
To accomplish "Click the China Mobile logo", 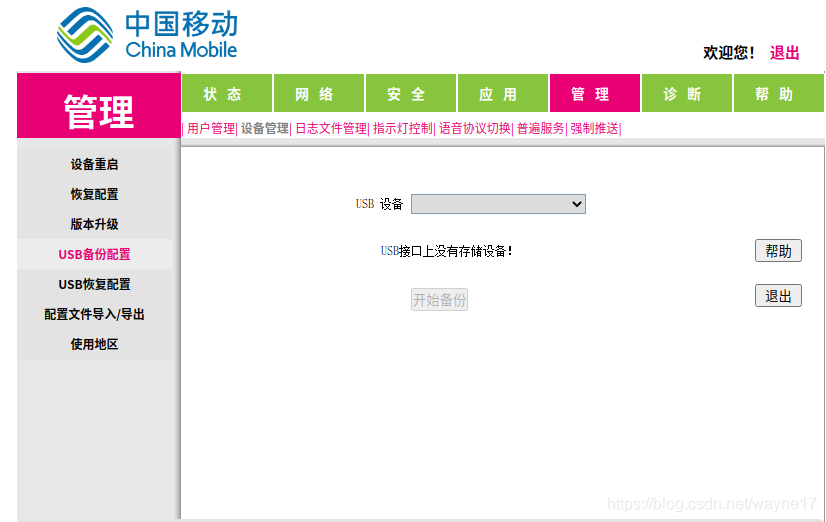I will coord(148,35).
